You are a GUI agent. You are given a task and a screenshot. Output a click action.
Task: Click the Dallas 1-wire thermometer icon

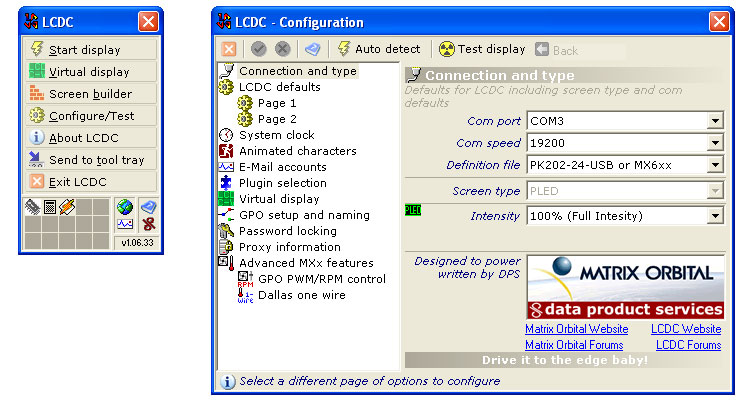point(245,295)
